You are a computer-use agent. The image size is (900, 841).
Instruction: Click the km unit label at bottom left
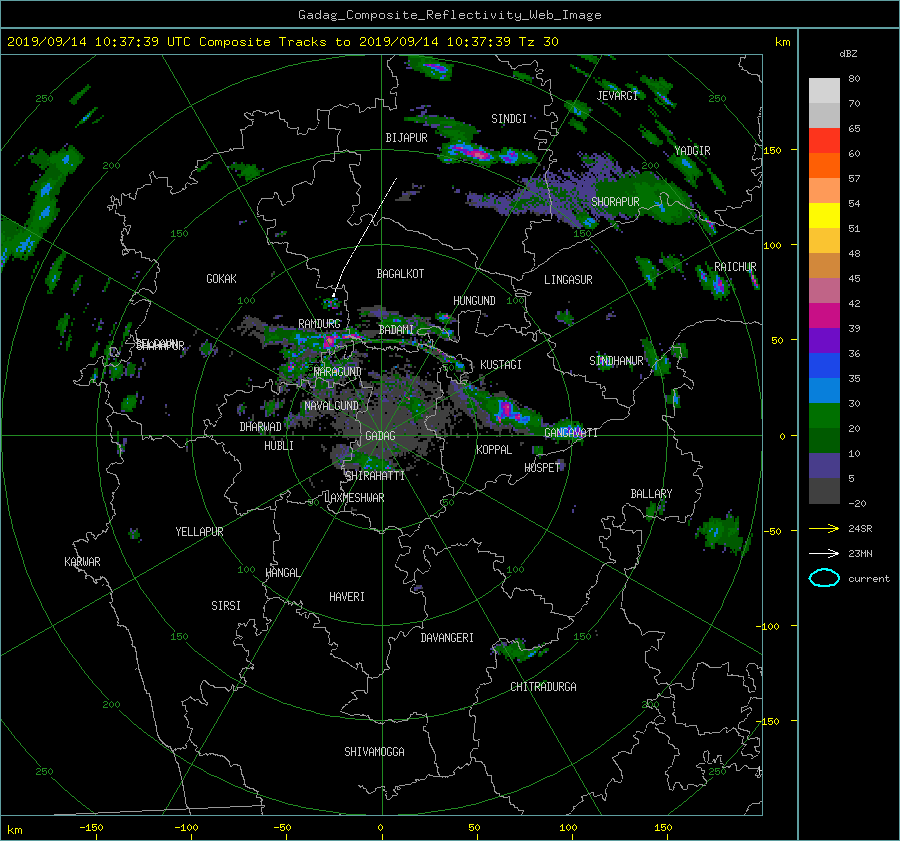[x=14, y=830]
